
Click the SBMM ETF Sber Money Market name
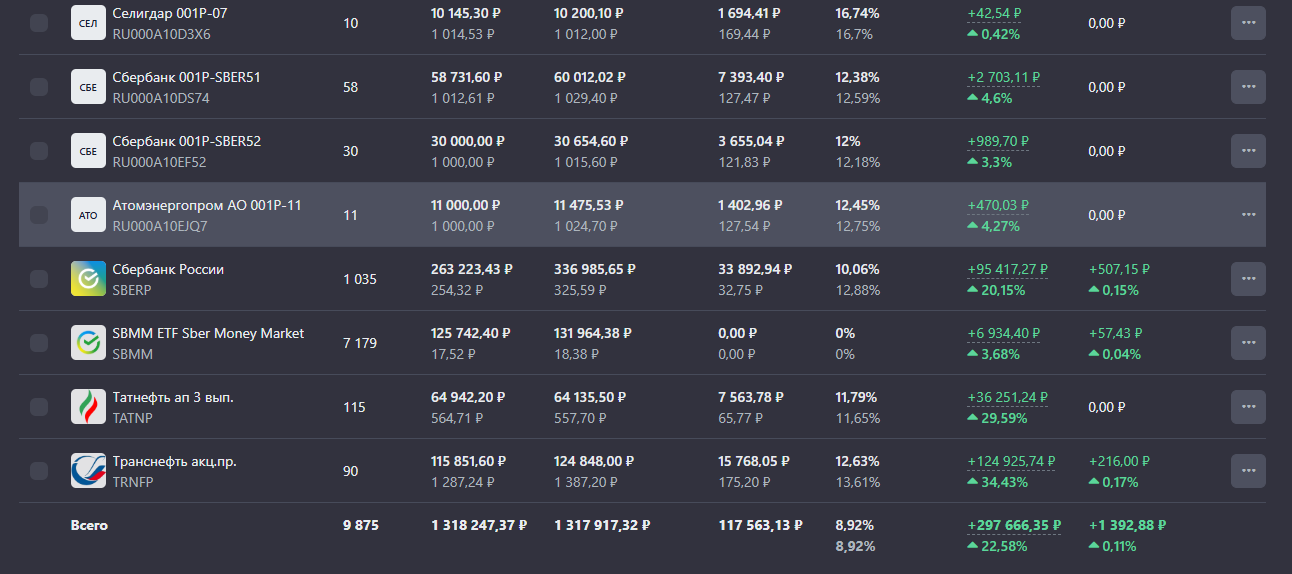208,334
